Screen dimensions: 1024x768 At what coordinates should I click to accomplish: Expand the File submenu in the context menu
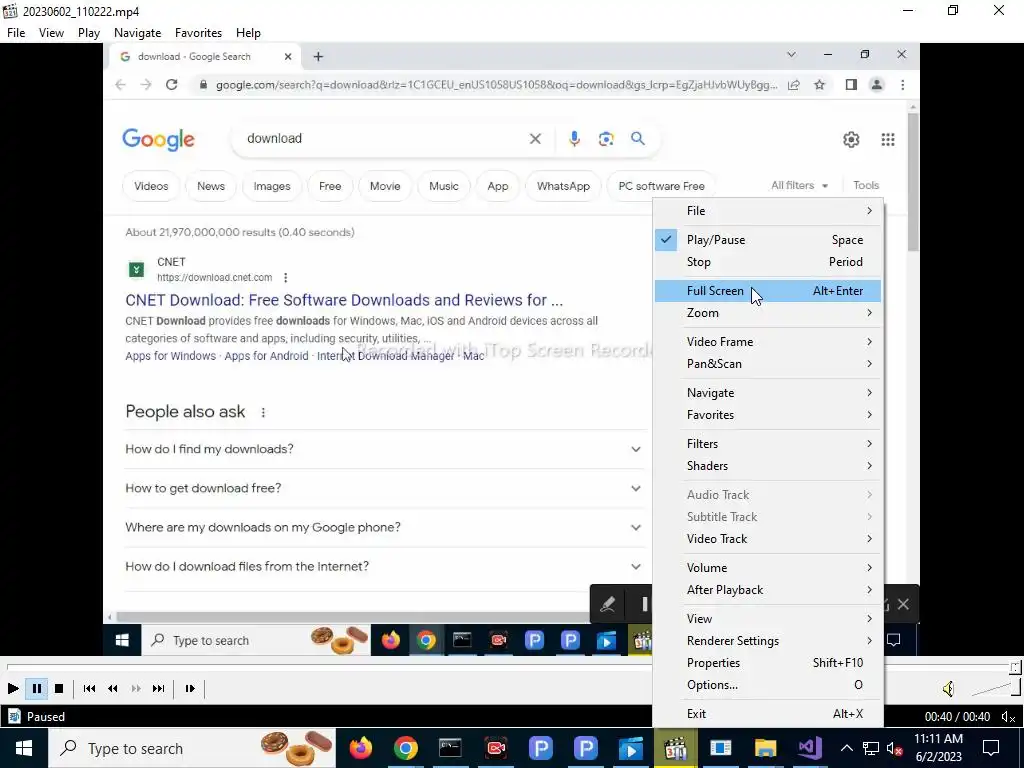pos(768,211)
